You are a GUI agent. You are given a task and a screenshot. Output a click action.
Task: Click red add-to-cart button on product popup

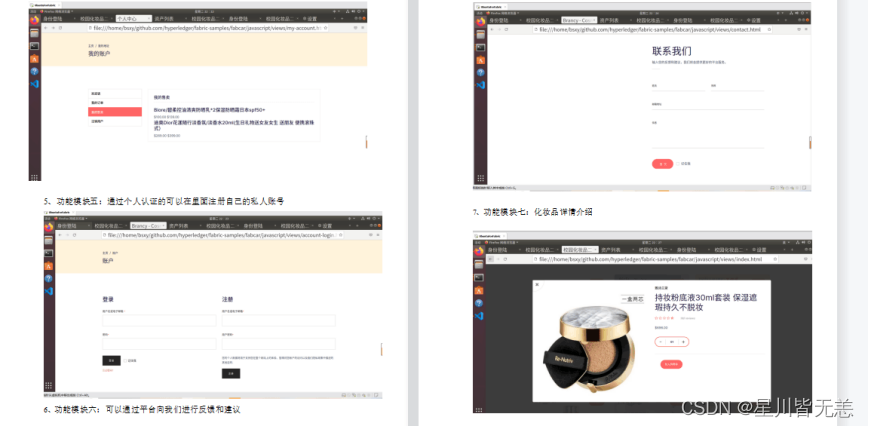pyautogui.click(x=670, y=364)
